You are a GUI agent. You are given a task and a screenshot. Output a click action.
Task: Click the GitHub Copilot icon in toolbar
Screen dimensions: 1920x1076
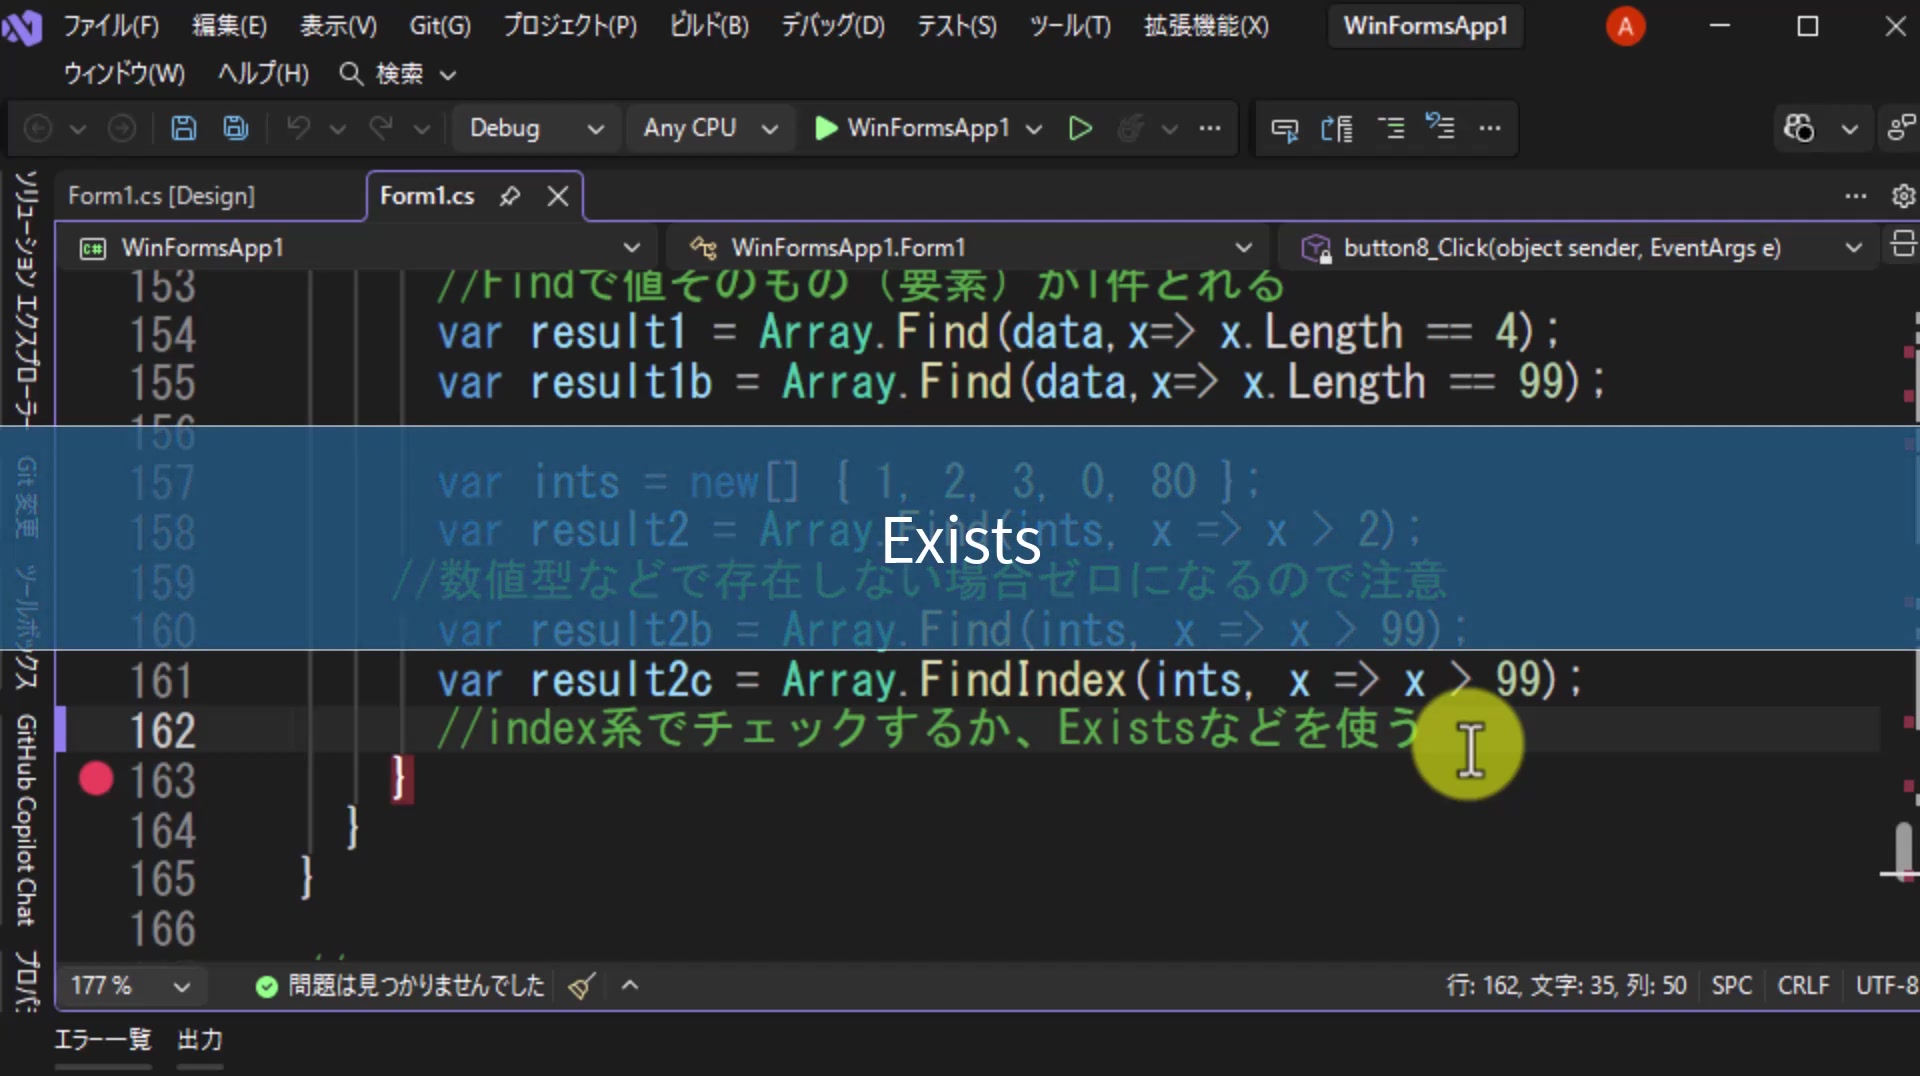[1798, 128]
